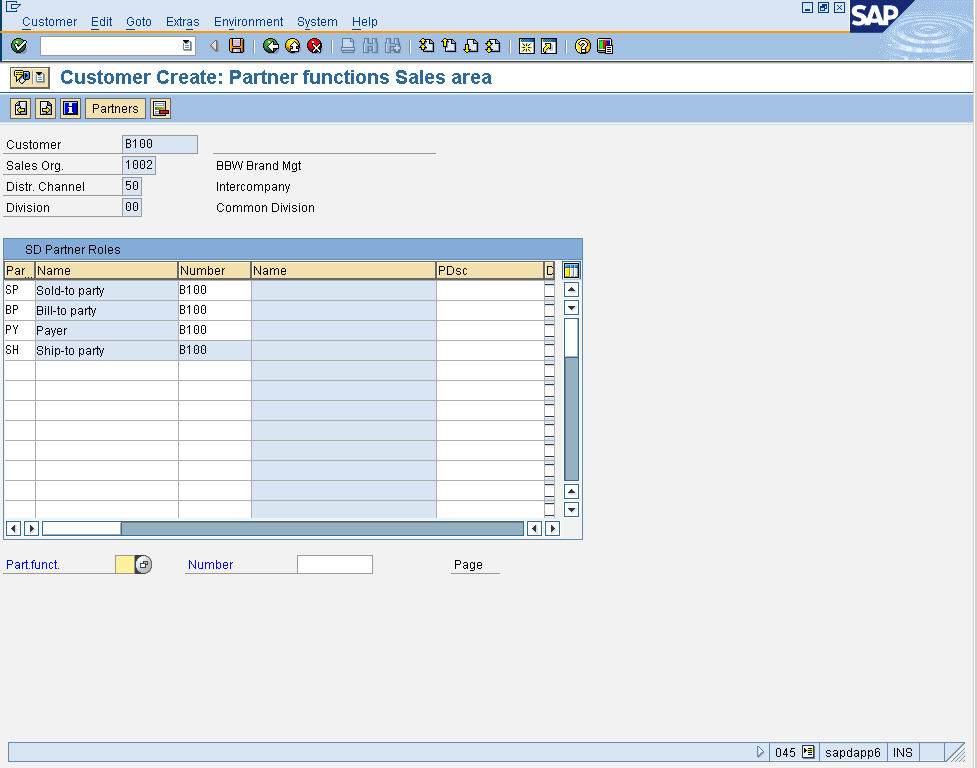The width and height of the screenshot is (977, 768).
Task: Click the blue Part.funct. label
Action: (x=33, y=564)
